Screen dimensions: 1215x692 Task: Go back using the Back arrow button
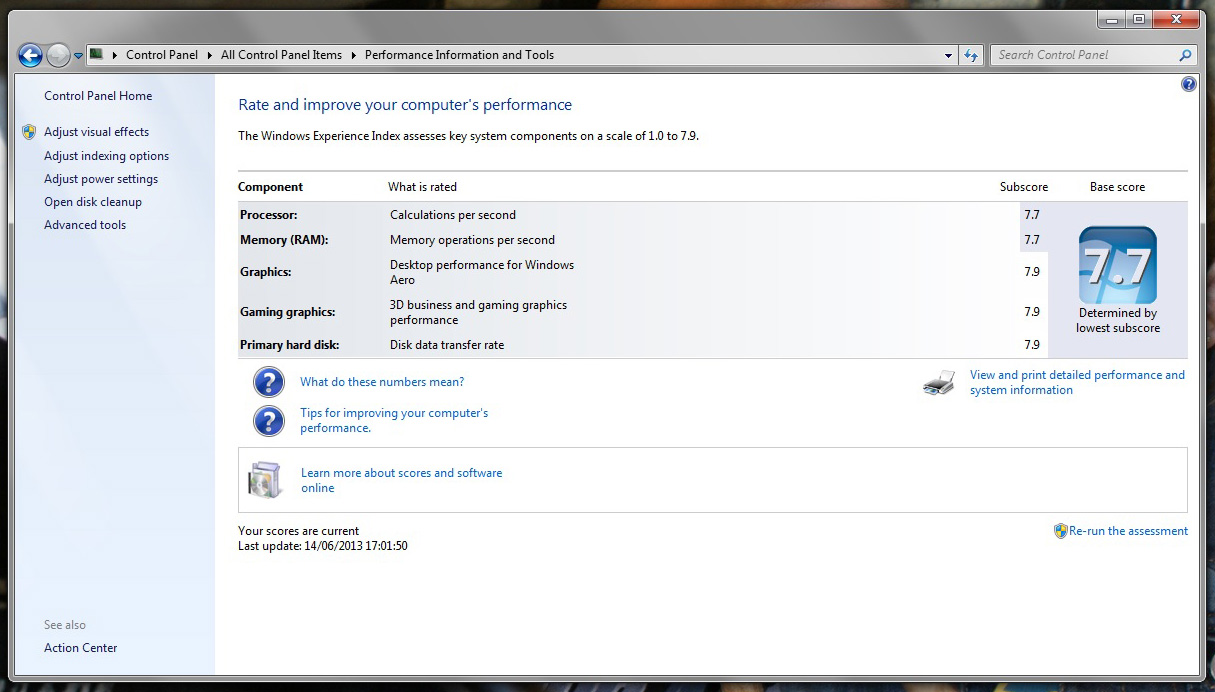(30, 55)
